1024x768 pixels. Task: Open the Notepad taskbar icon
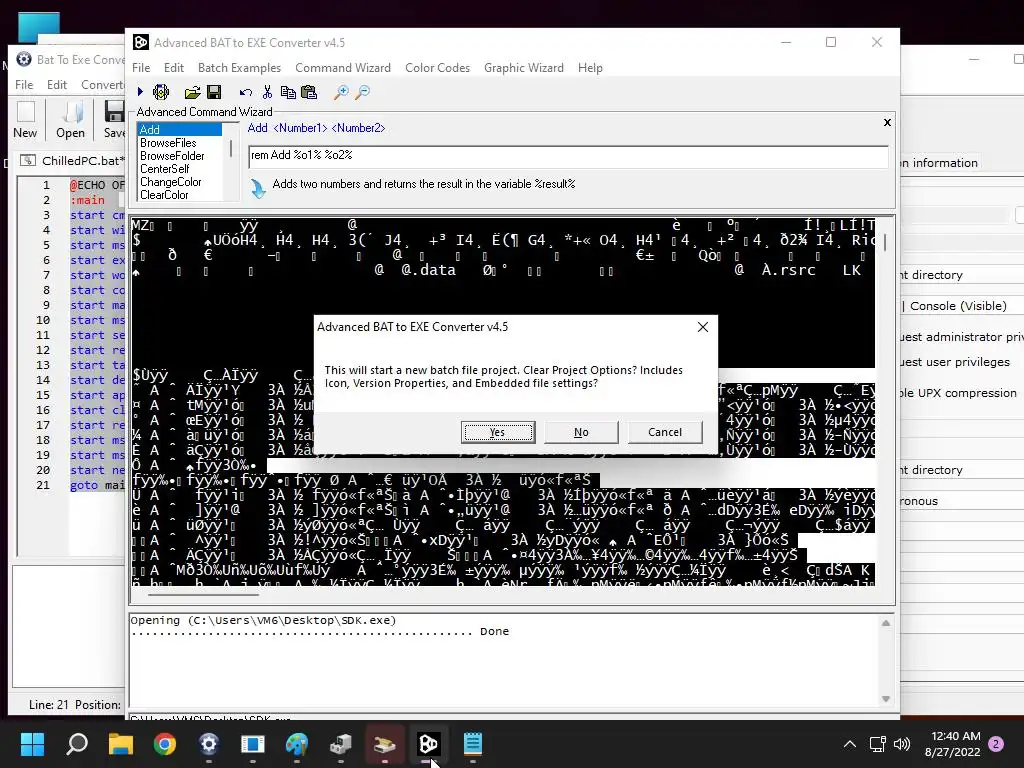pyautogui.click(x=473, y=744)
